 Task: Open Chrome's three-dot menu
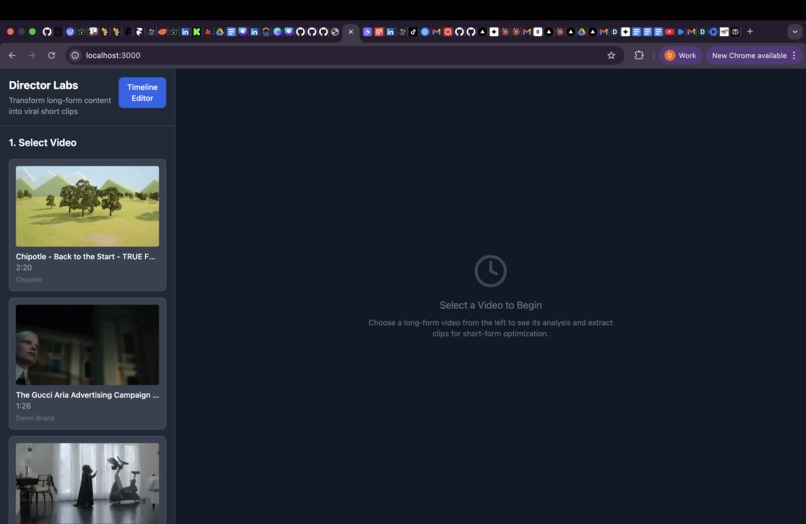pyautogui.click(x=794, y=55)
